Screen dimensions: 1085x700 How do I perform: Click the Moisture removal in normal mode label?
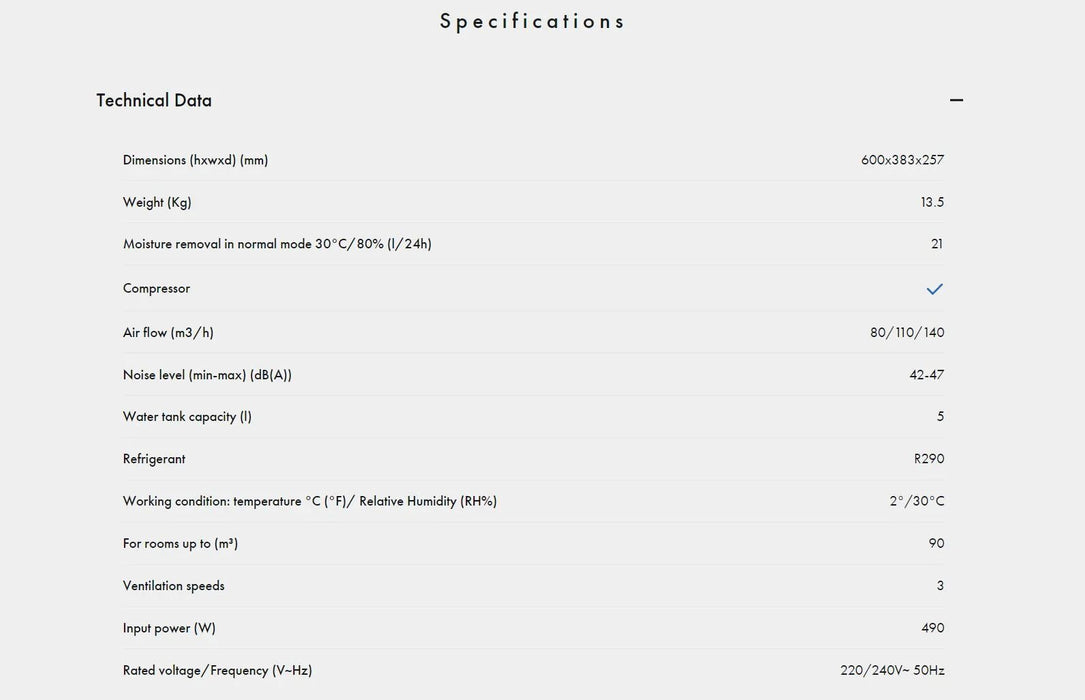[x=277, y=244]
